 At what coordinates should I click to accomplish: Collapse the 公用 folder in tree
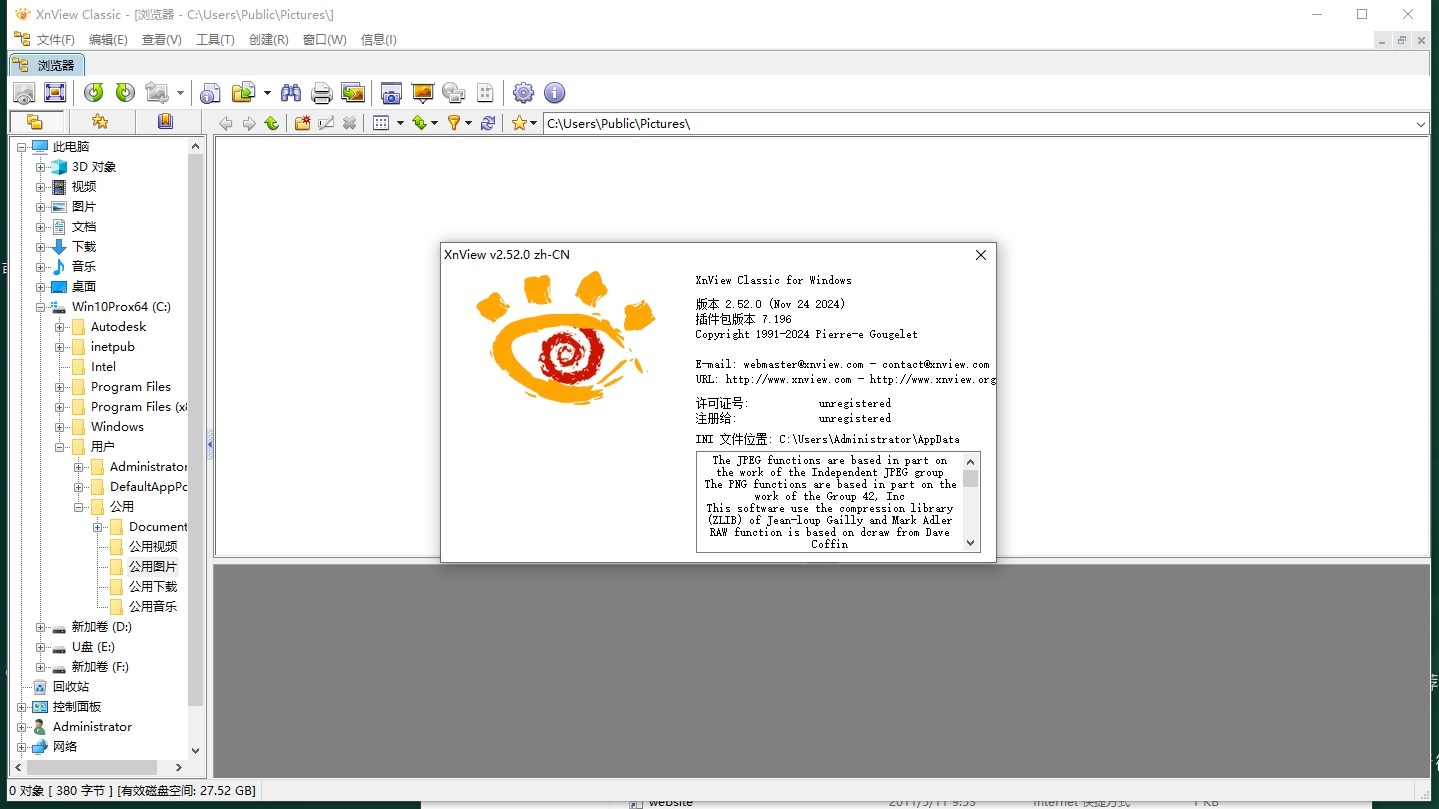79,507
